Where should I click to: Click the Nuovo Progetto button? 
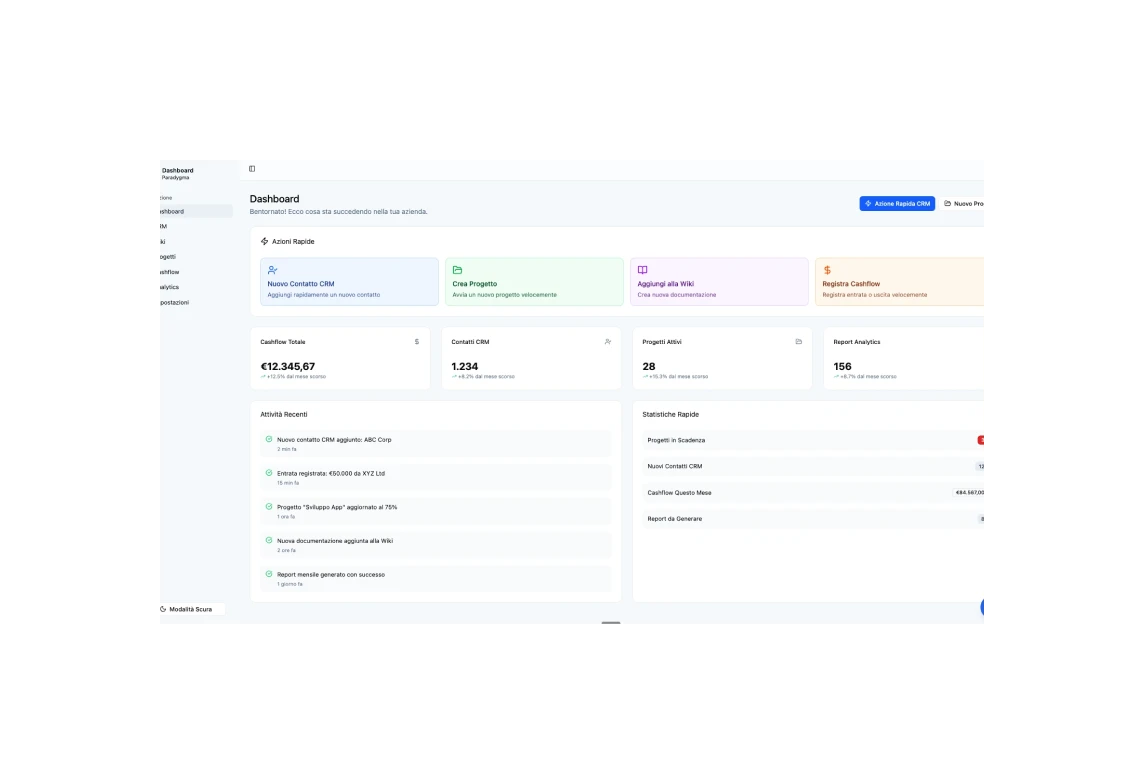pos(964,203)
